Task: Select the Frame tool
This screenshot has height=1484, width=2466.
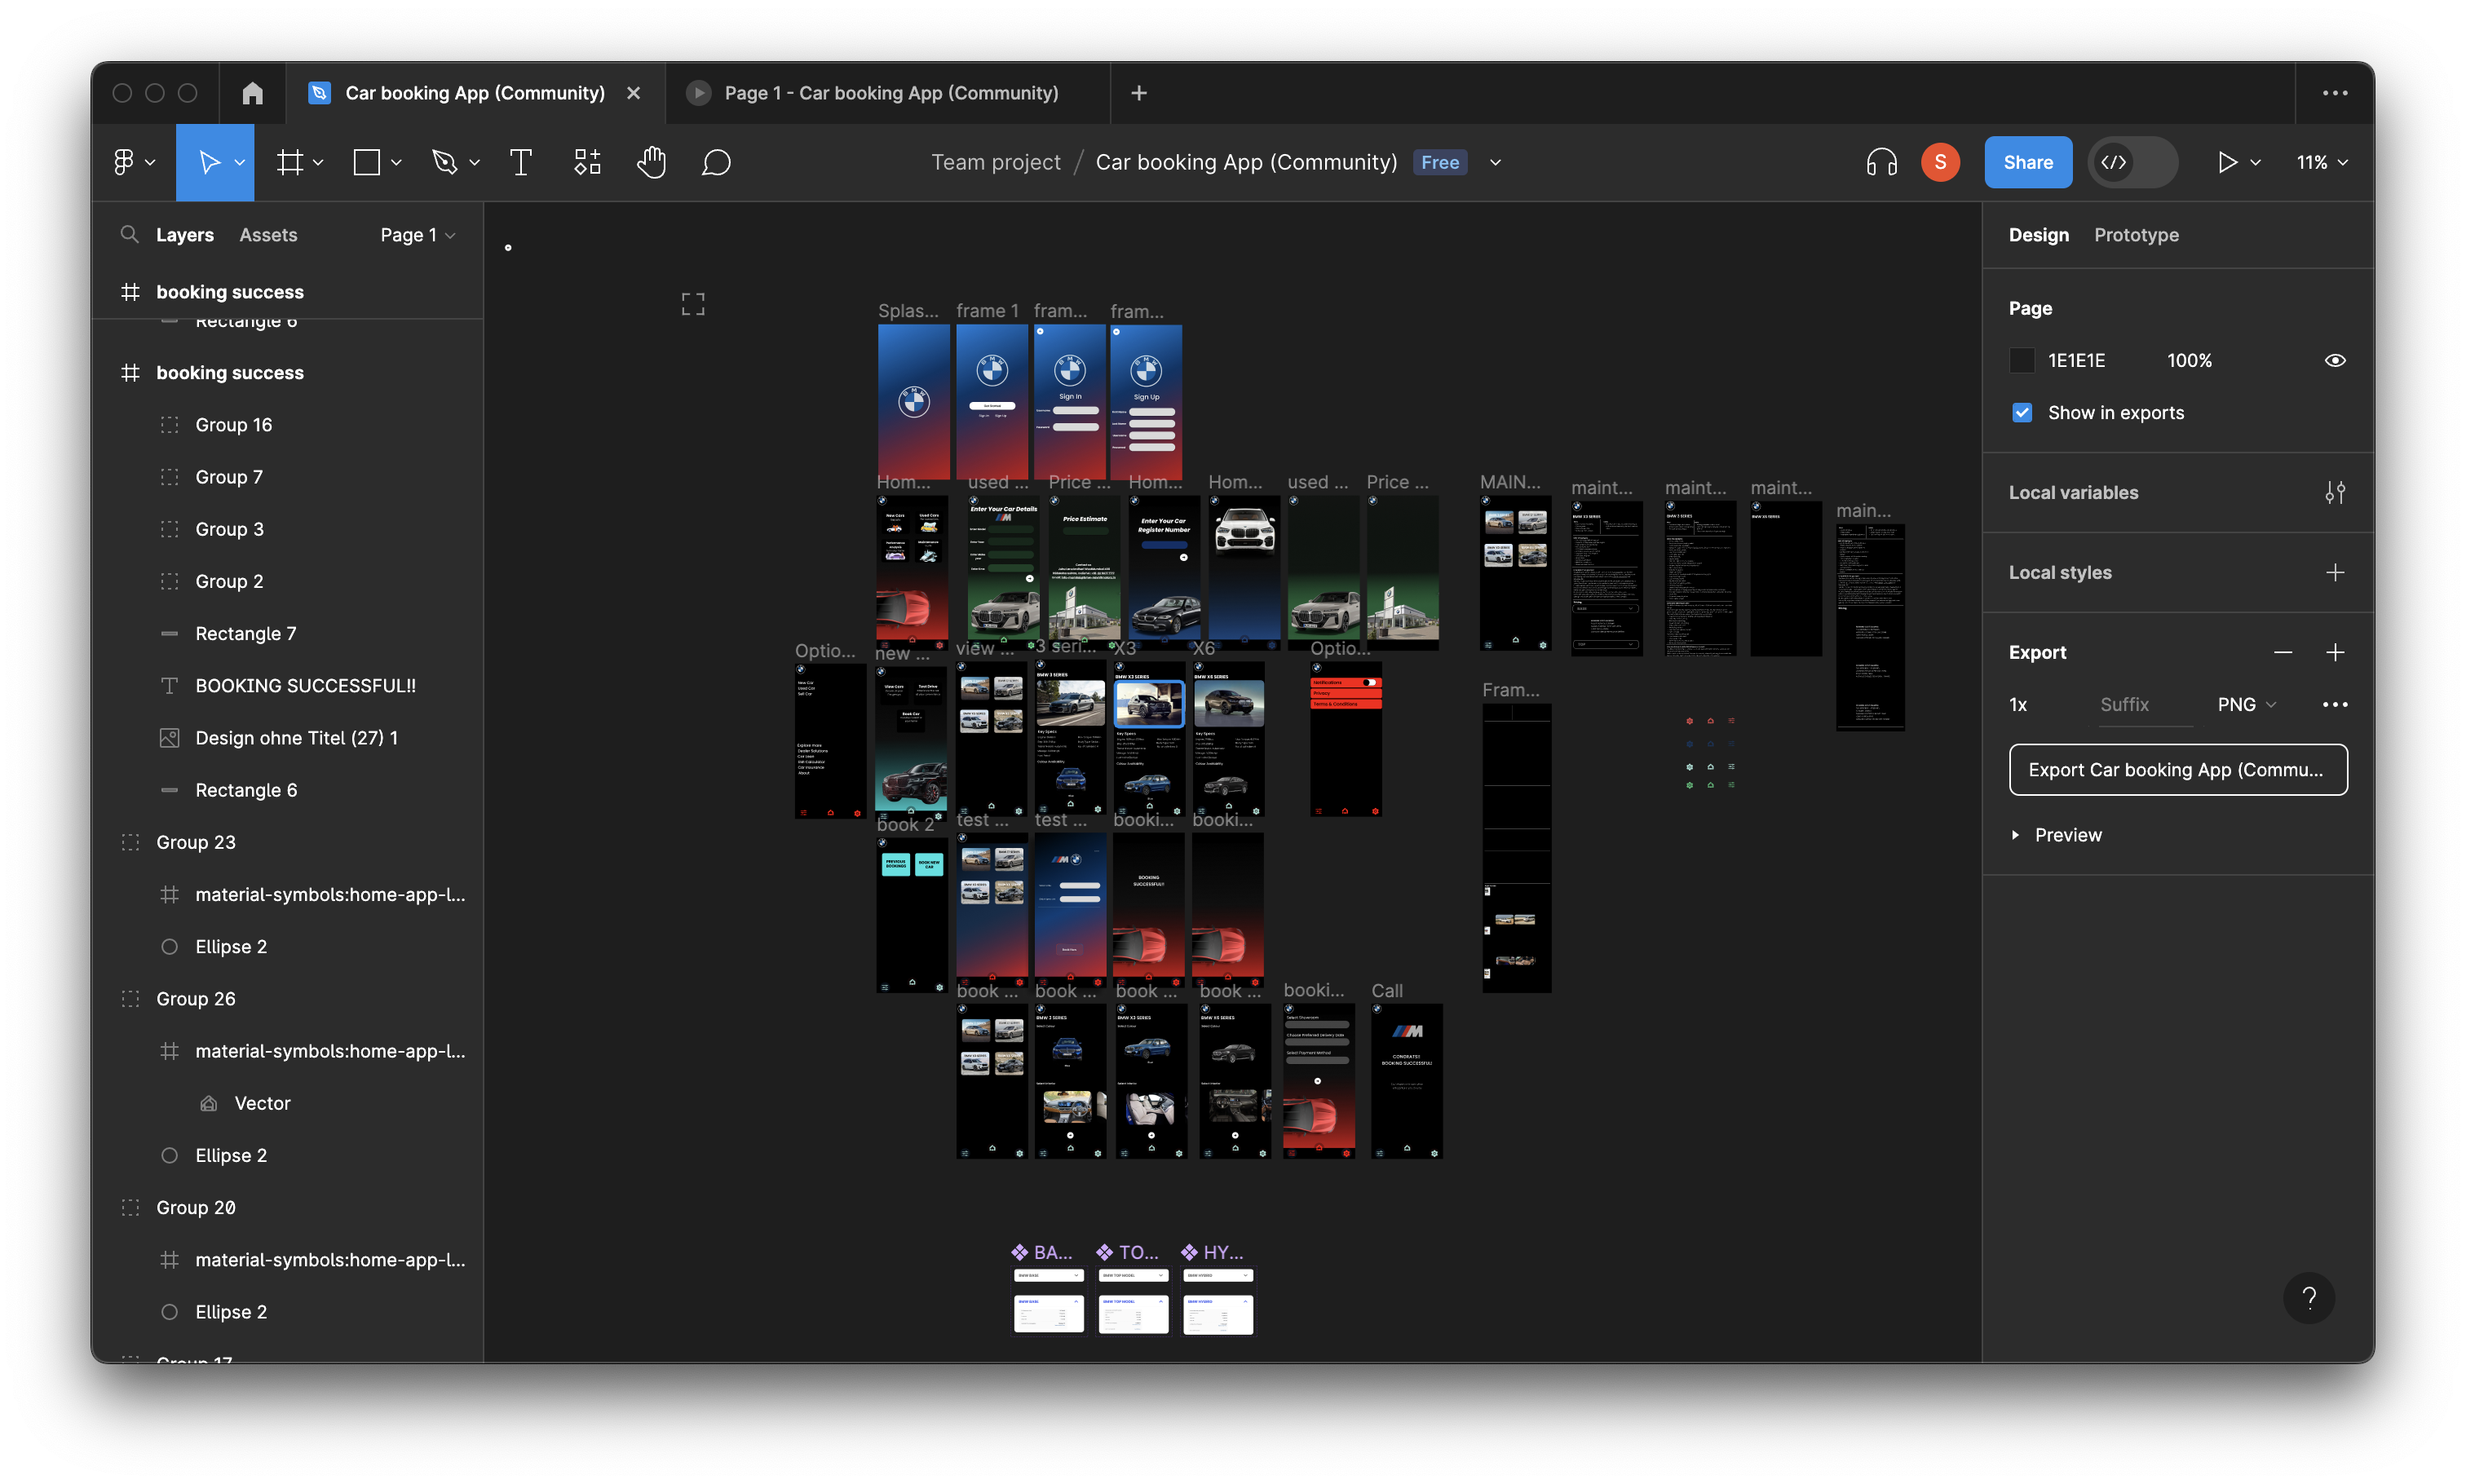Action: 290,162
